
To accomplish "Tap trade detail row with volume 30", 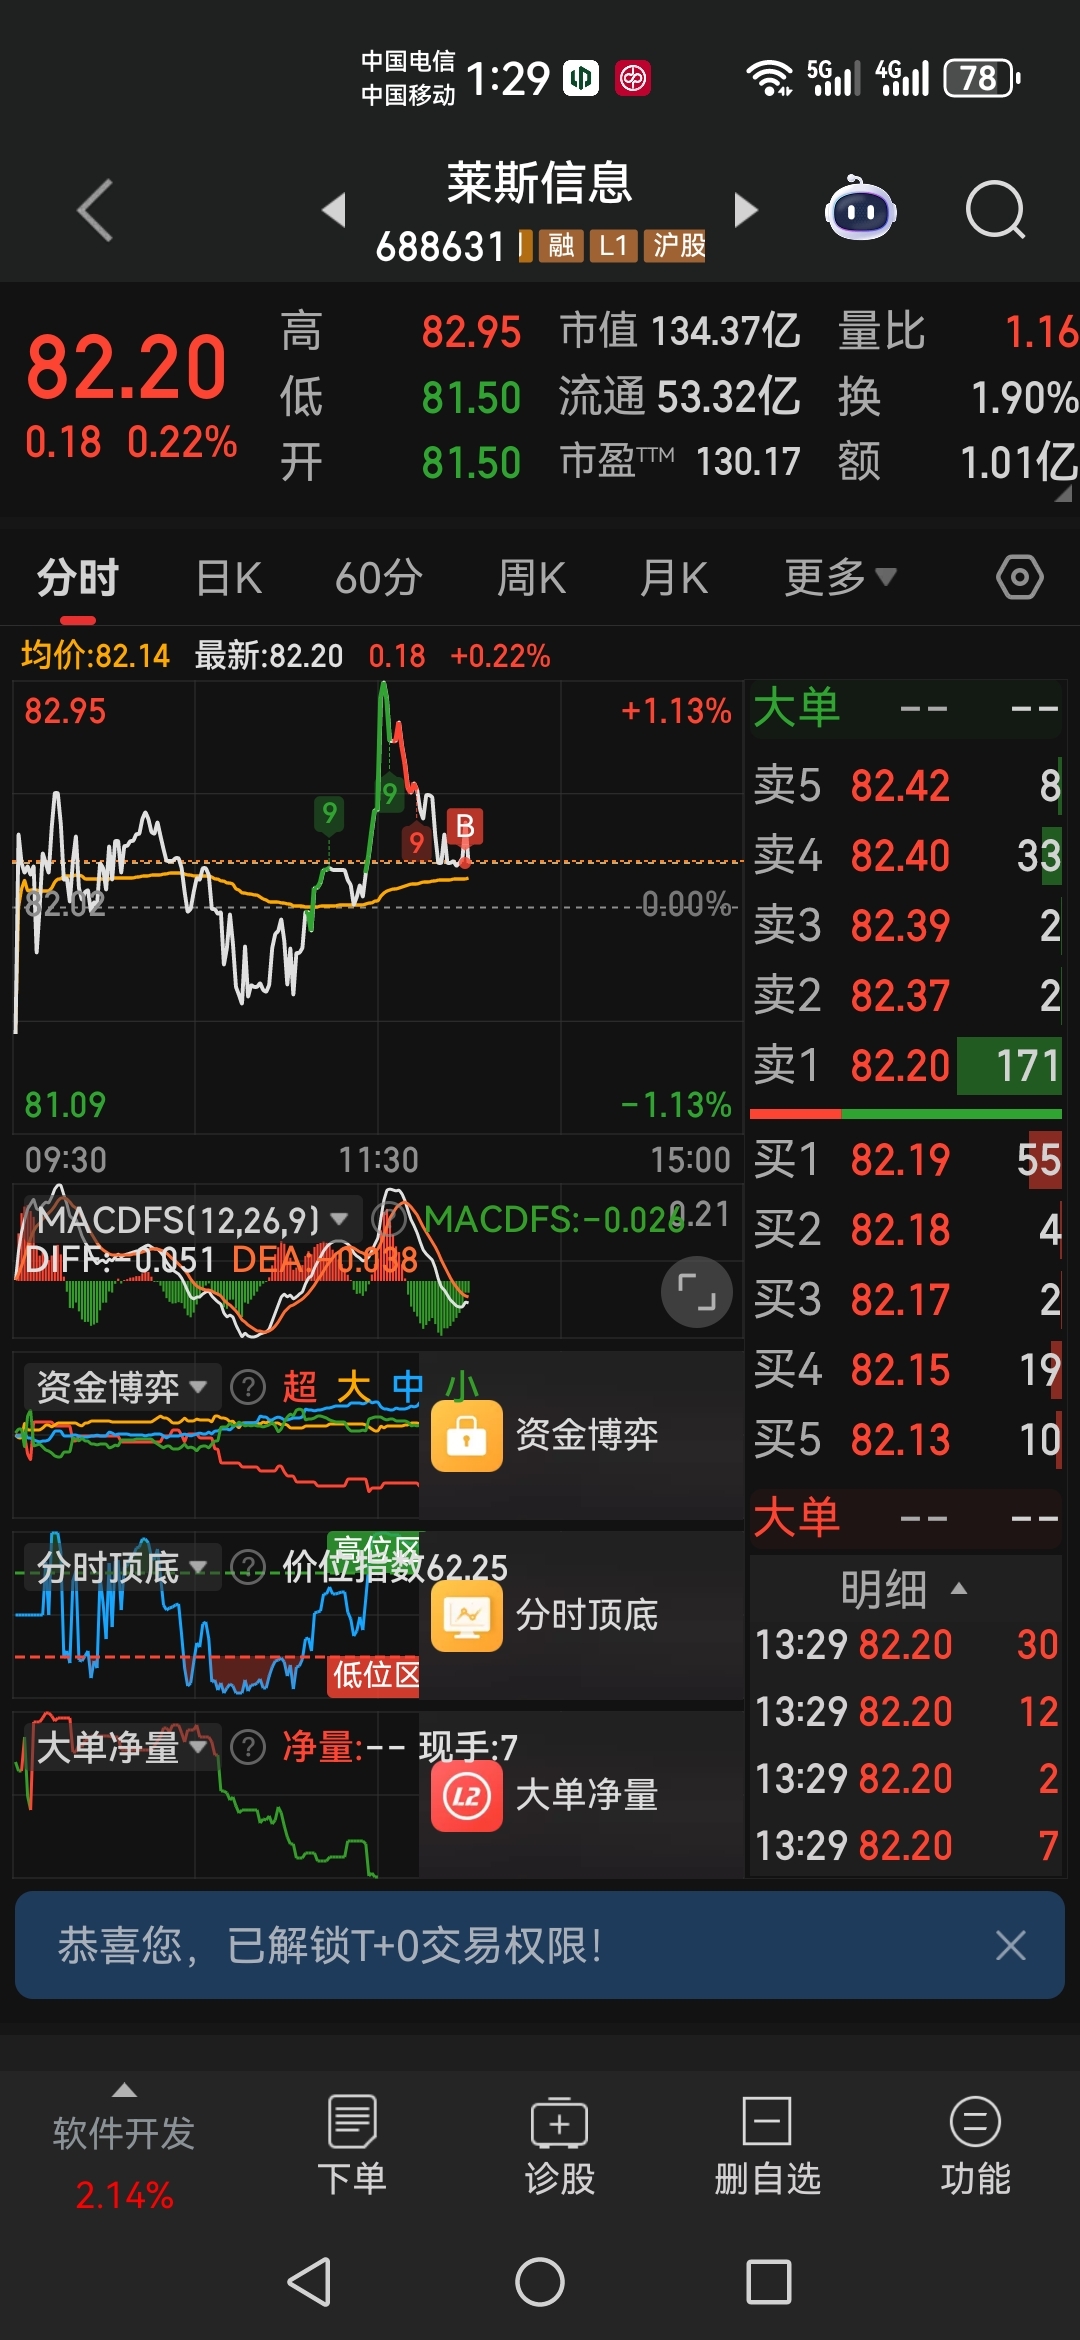I will click(905, 1645).
